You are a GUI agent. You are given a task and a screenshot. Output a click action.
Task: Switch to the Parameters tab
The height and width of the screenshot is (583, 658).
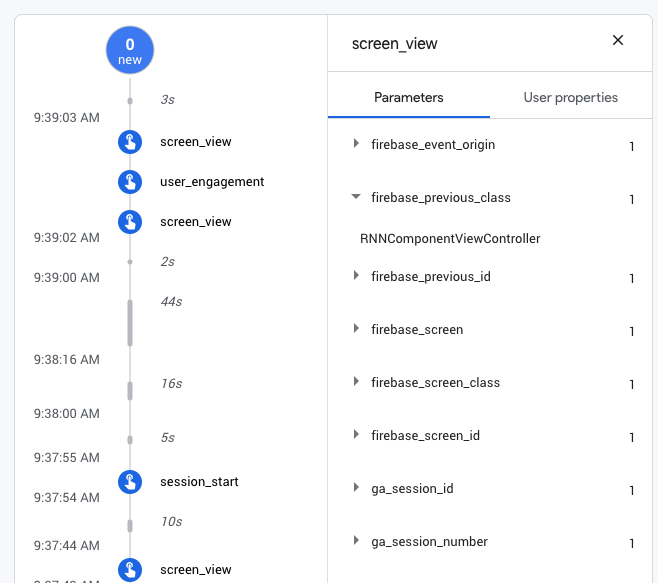pos(409,97)
